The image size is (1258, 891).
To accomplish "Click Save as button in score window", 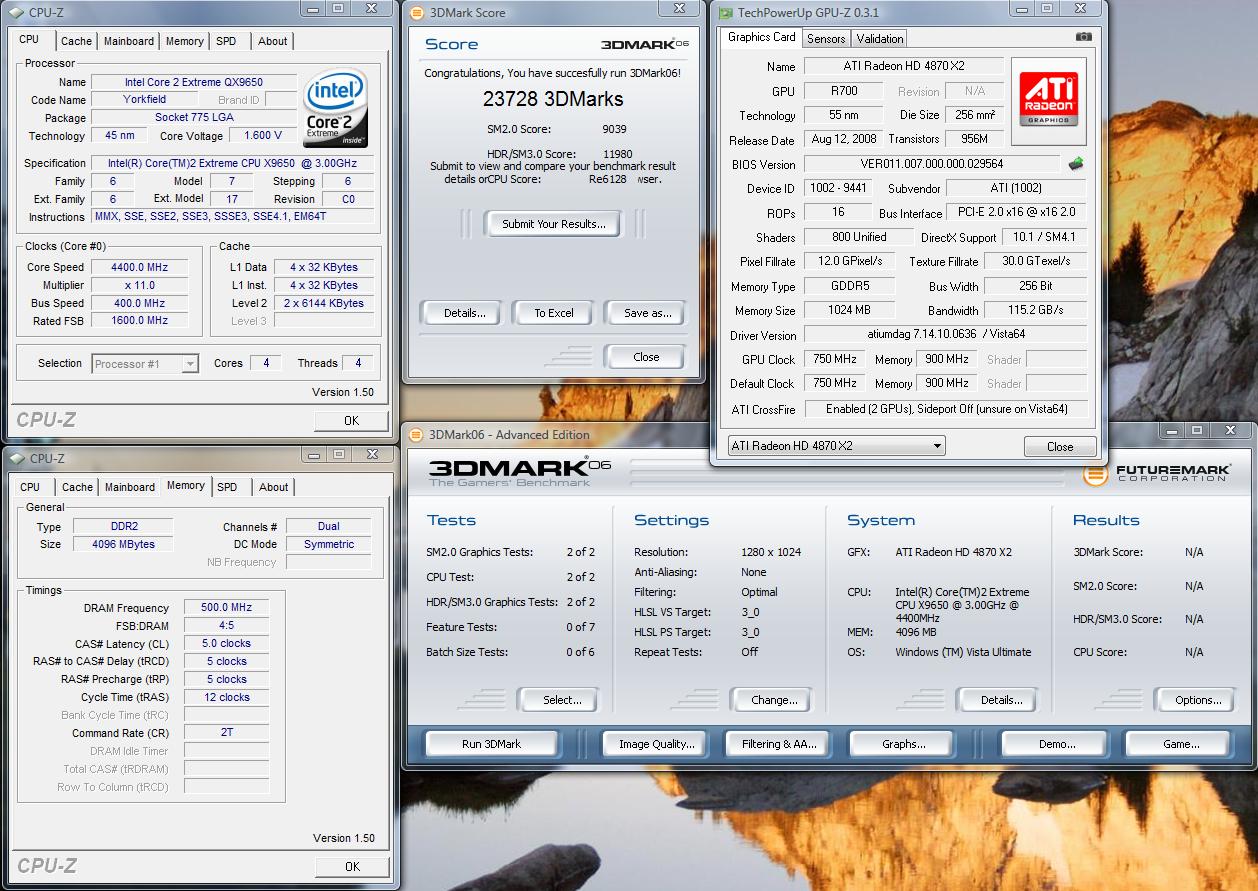I will pyautogui.click(x=647, y=313).
